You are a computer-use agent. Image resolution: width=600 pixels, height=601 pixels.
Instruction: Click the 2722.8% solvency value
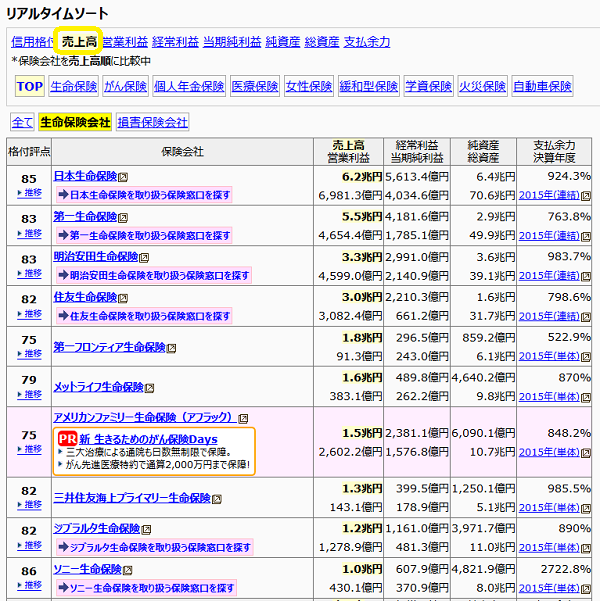coord(565,569)
